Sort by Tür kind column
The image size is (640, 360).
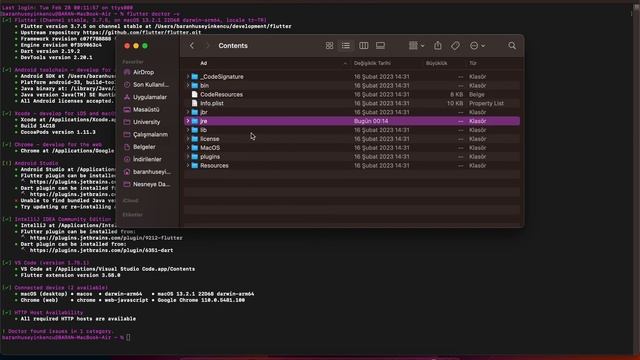(473, 63)
